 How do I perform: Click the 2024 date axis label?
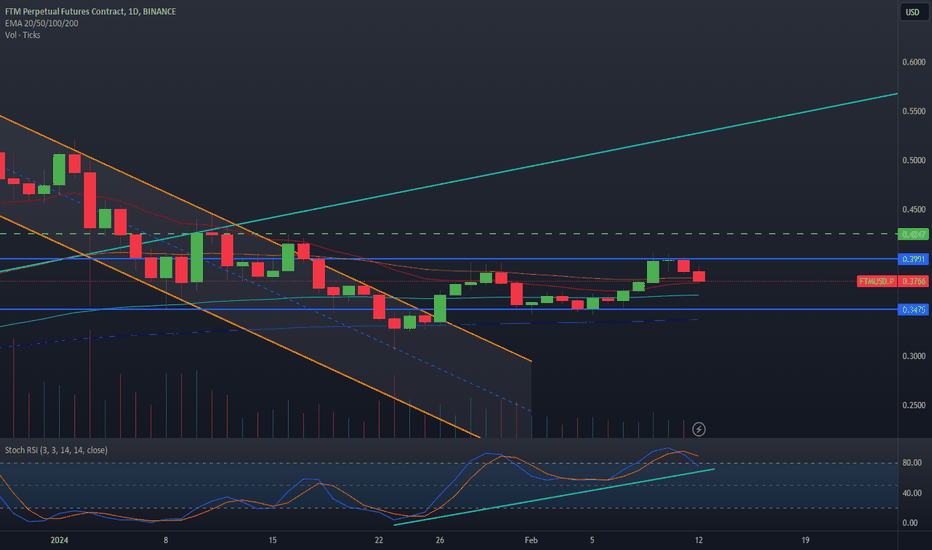coord(59,540)
